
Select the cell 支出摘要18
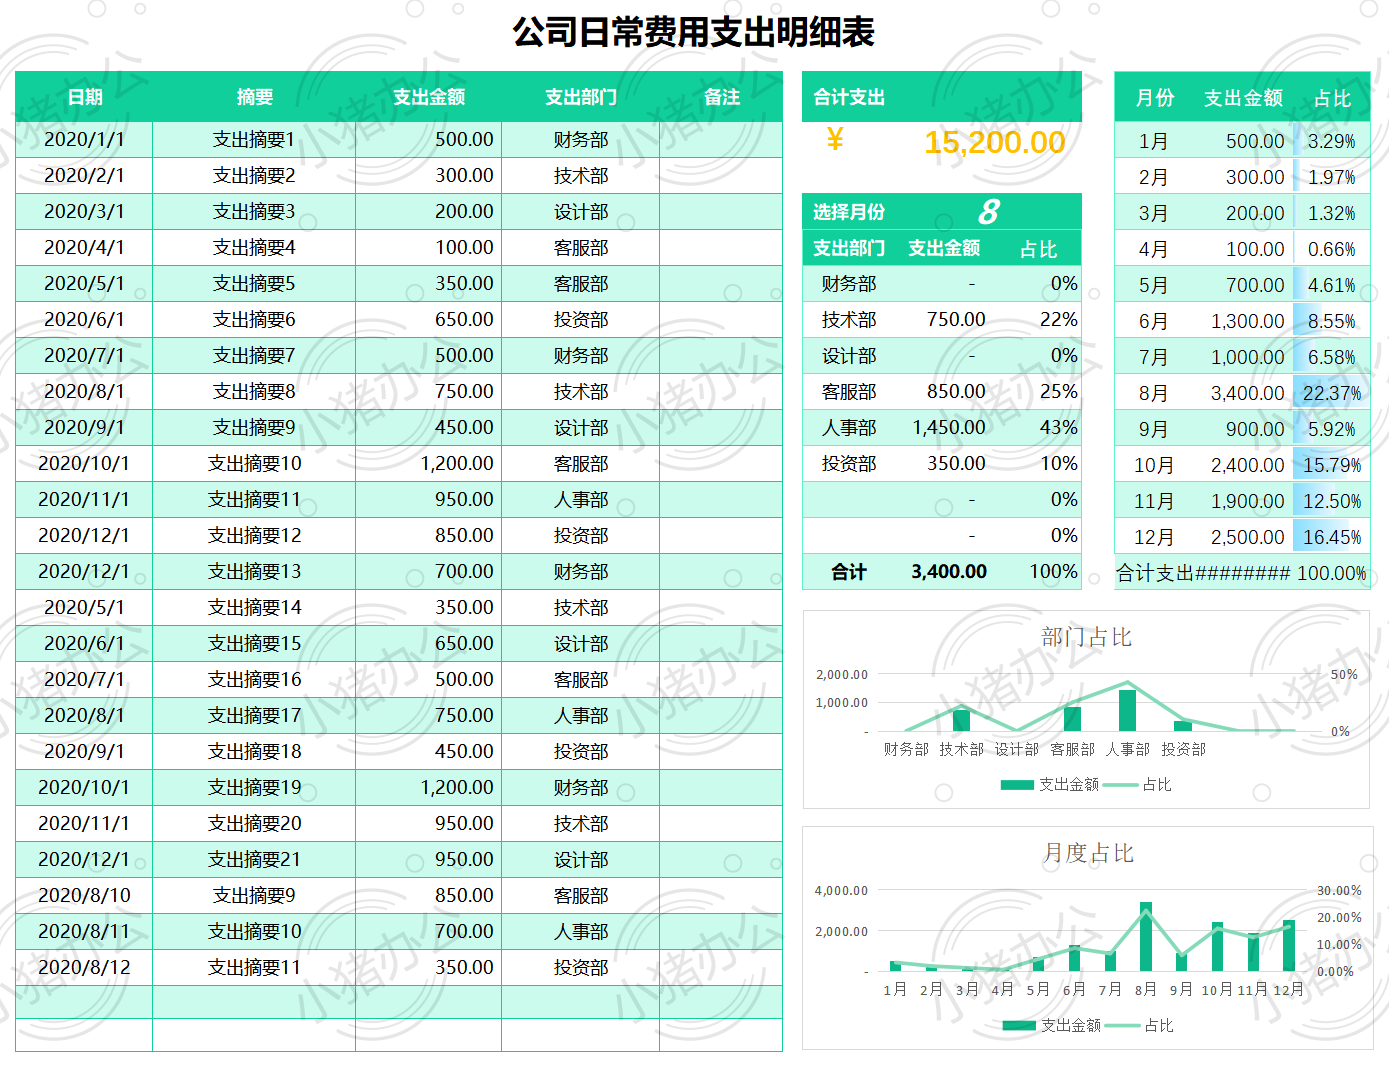[x=254, y=751]
